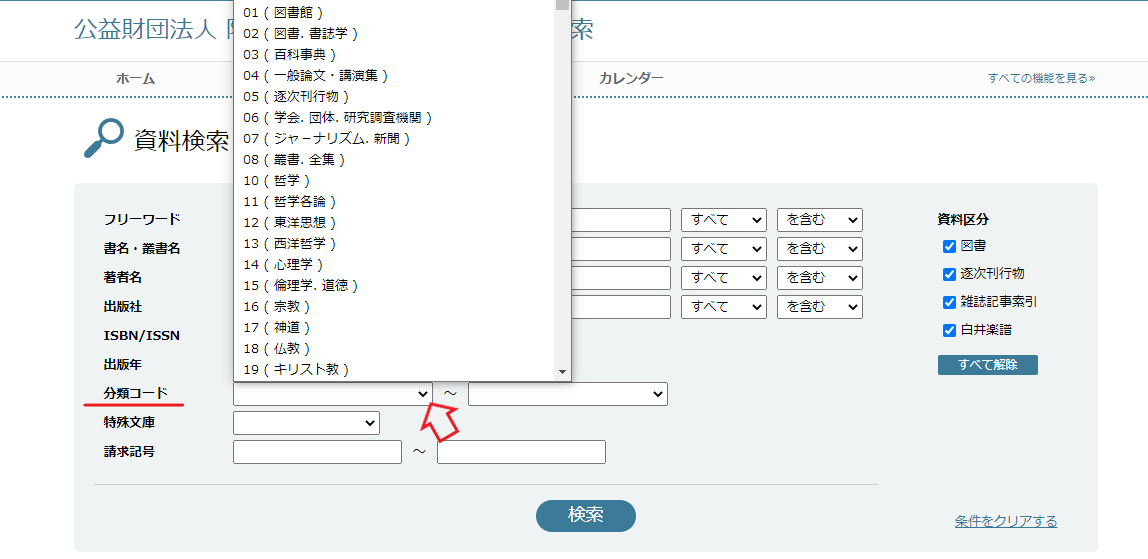Open the カレンダー tab

pyautogui.click(x=631, y=79)
